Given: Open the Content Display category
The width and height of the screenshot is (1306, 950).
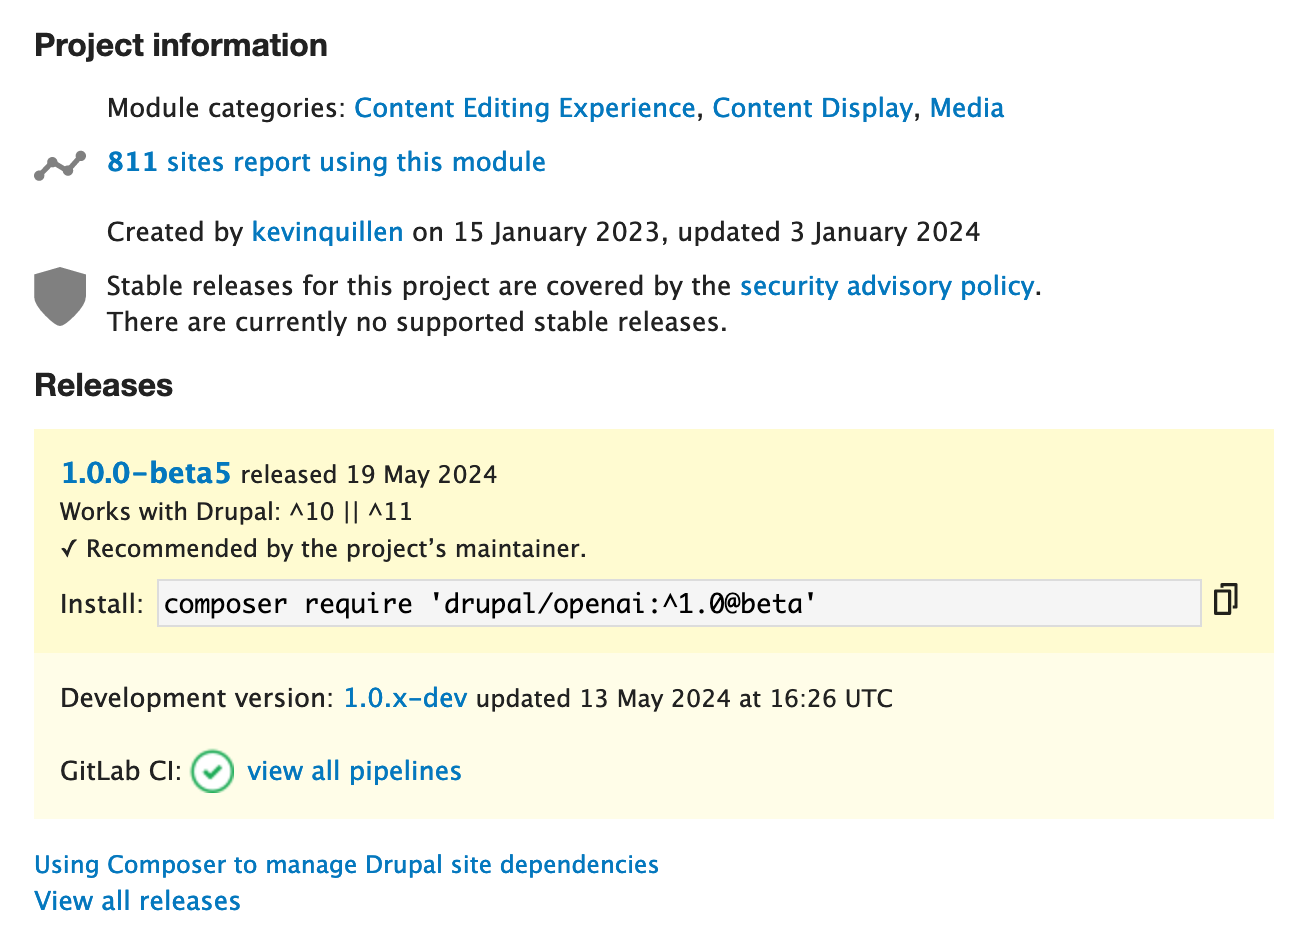Looking at the screenshot, I should pos(811,108).
